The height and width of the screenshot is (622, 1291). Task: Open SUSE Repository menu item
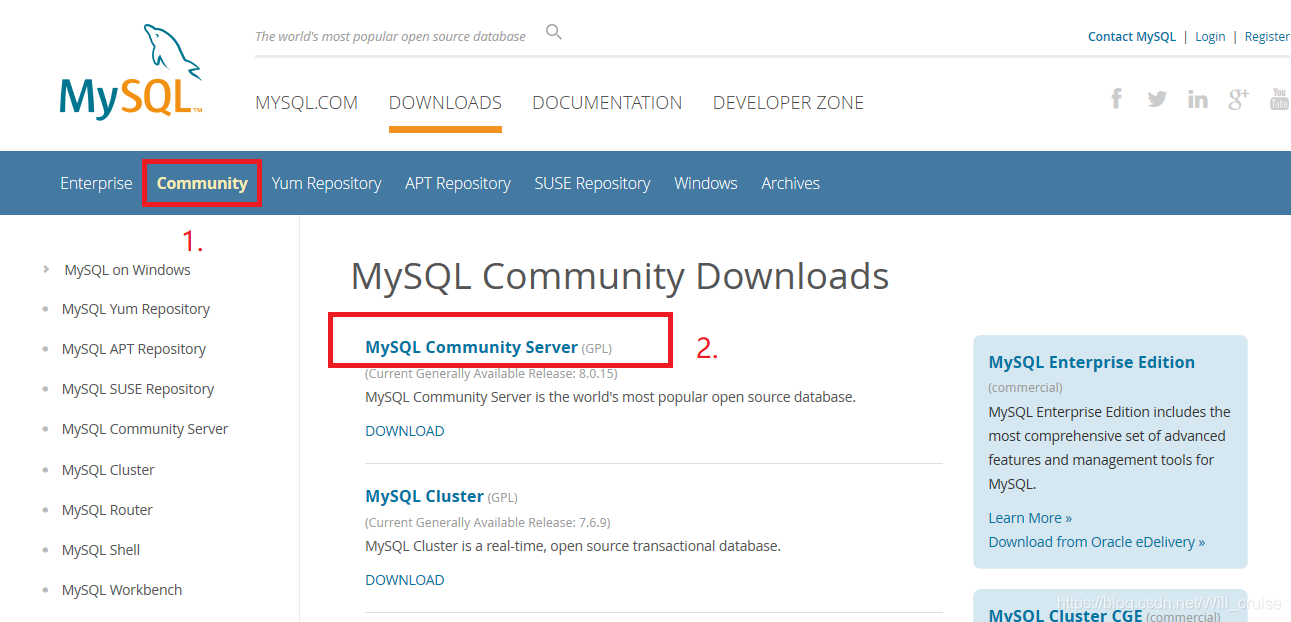[592, 183]
